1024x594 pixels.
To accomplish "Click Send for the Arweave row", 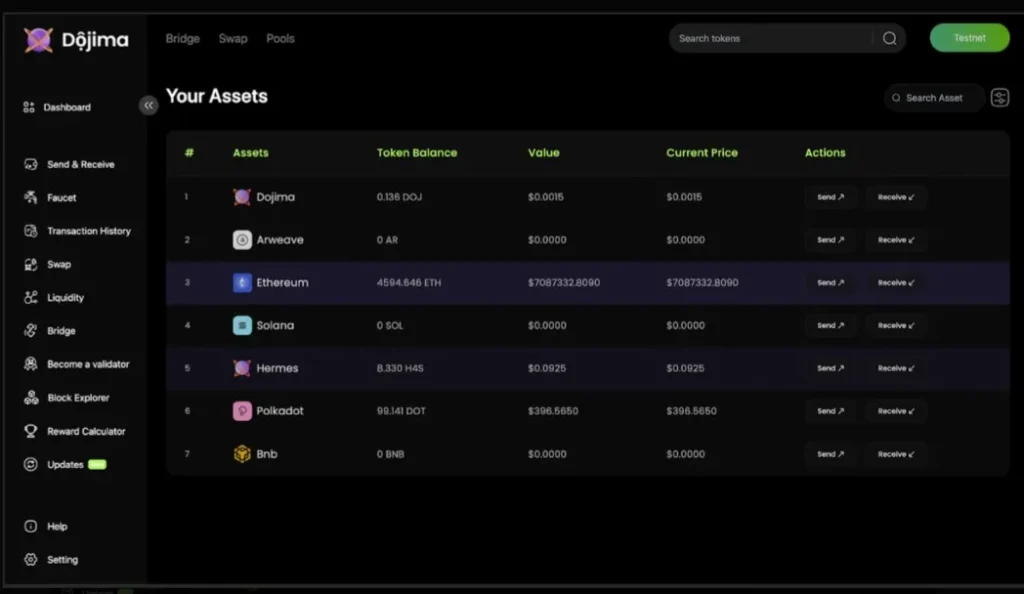I will (x=831, y=240).
